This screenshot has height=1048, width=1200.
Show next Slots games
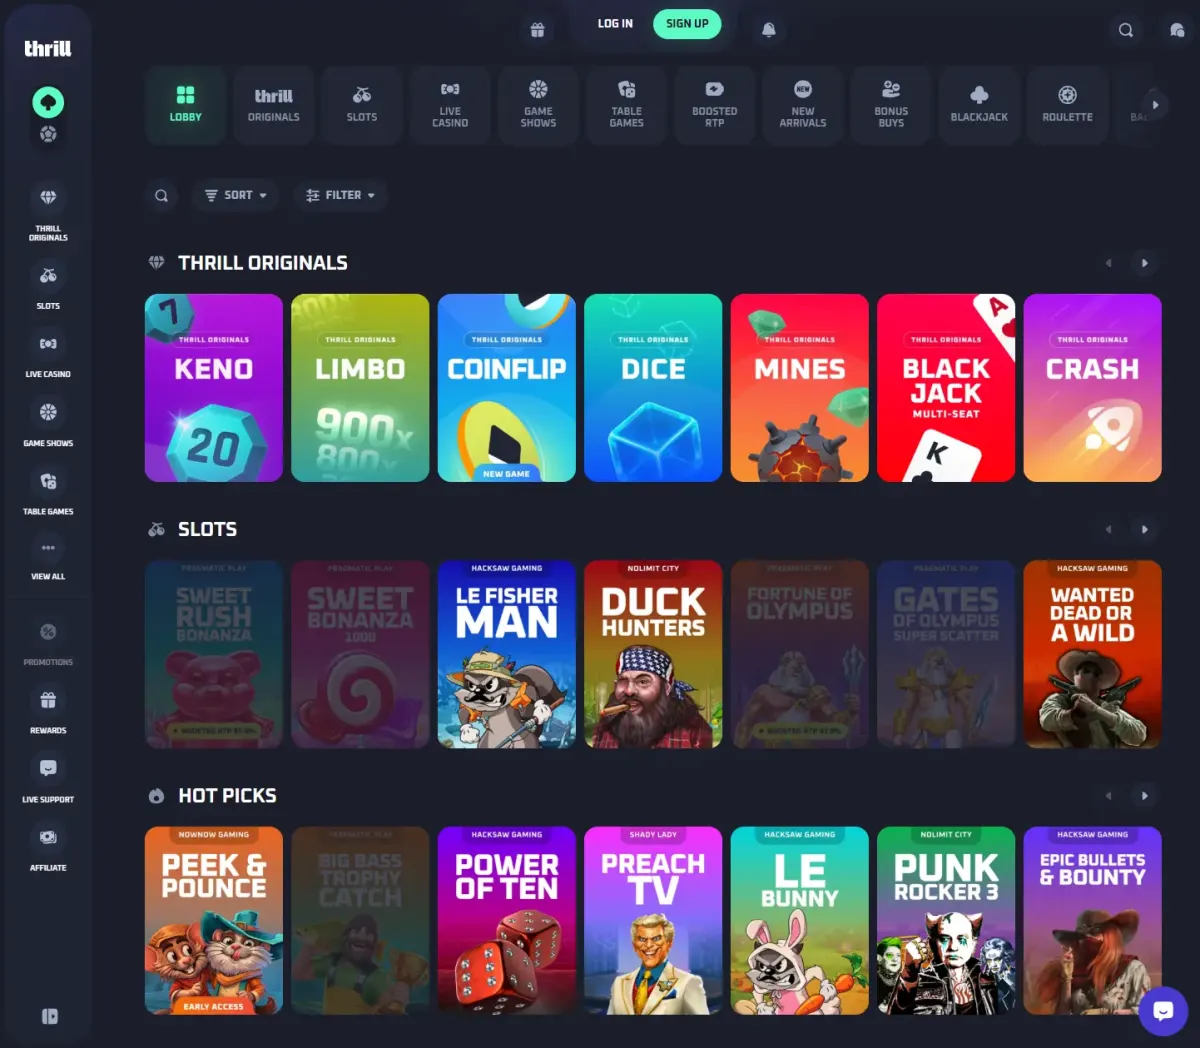pos(1145,529)
